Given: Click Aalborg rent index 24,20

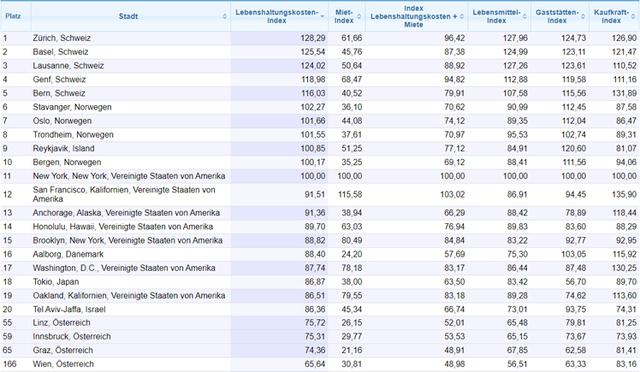Looking at the screenshot, I should click(352, 254).
